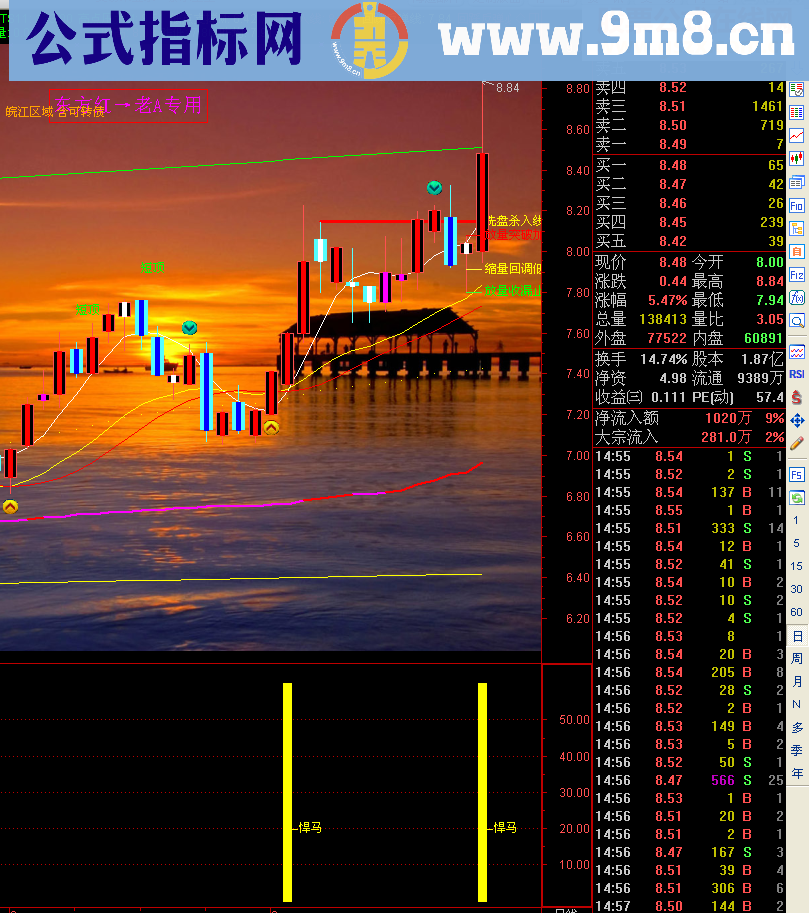
Task: Switch to the monthly (月) period
Action: (x=797, y=682)
